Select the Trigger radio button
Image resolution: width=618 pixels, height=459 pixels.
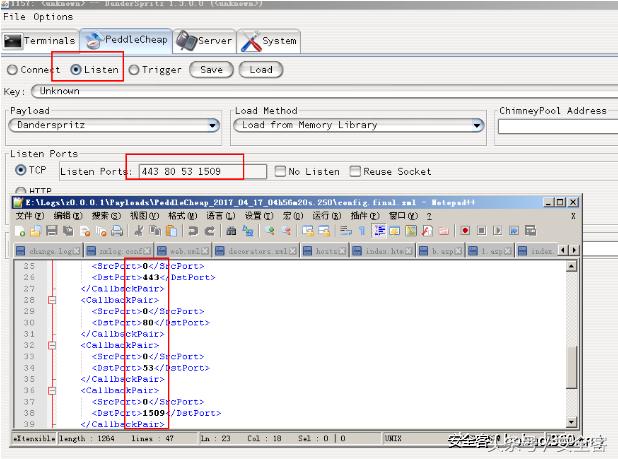[x=134, y=70]
